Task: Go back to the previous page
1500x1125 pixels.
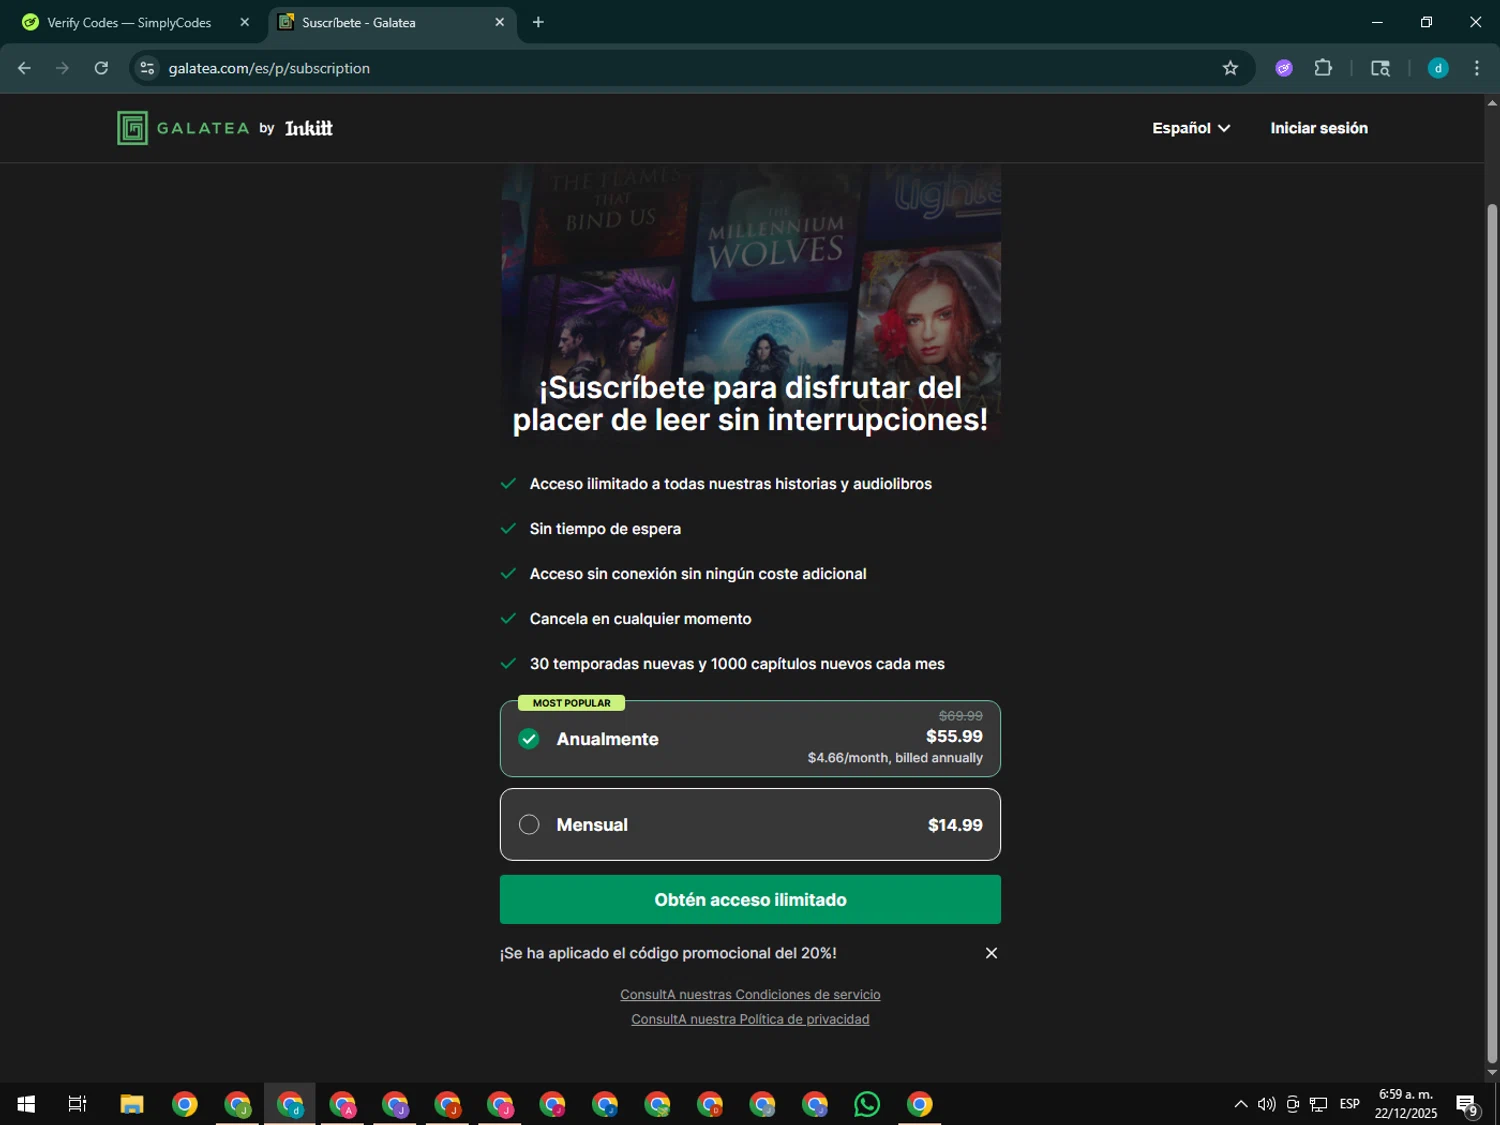Action: pos(24,68)
